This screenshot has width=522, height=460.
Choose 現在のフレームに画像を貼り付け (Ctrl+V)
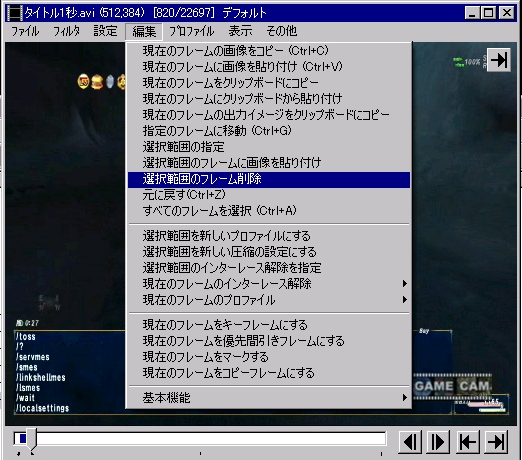pyautogui.click(x=269, y=67)
